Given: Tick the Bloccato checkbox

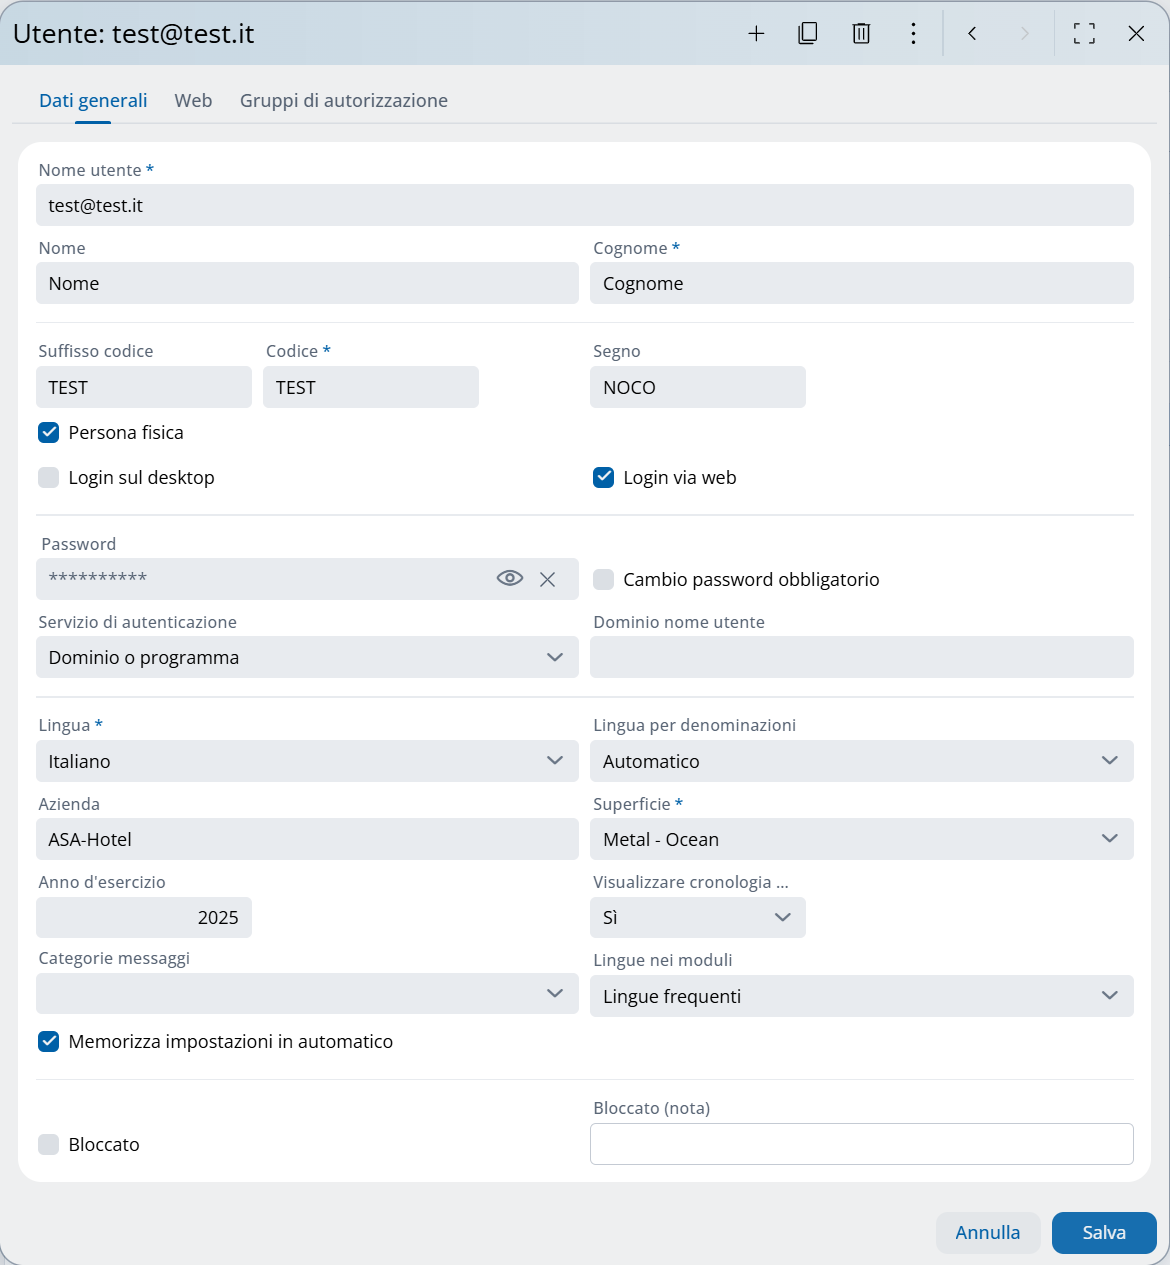Looking at the screenshot, I should click(49, 1145).
